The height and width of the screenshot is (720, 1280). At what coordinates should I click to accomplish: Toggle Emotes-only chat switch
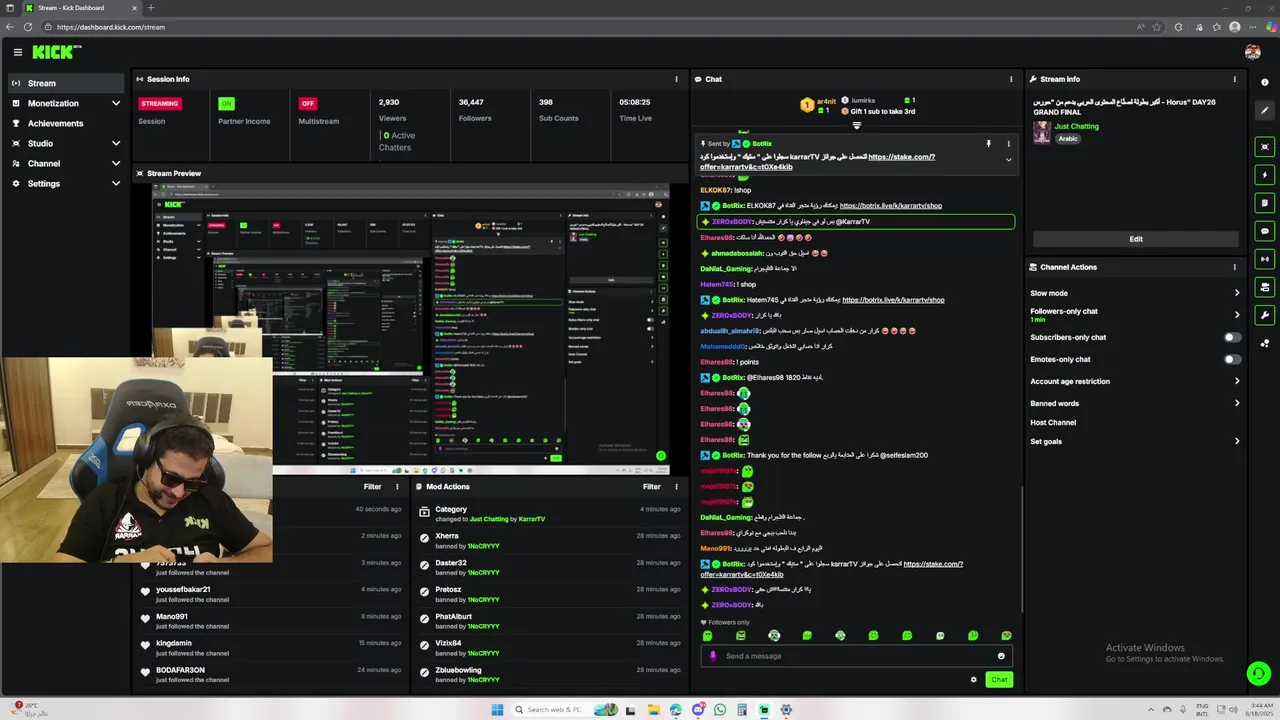[1232, 359]
